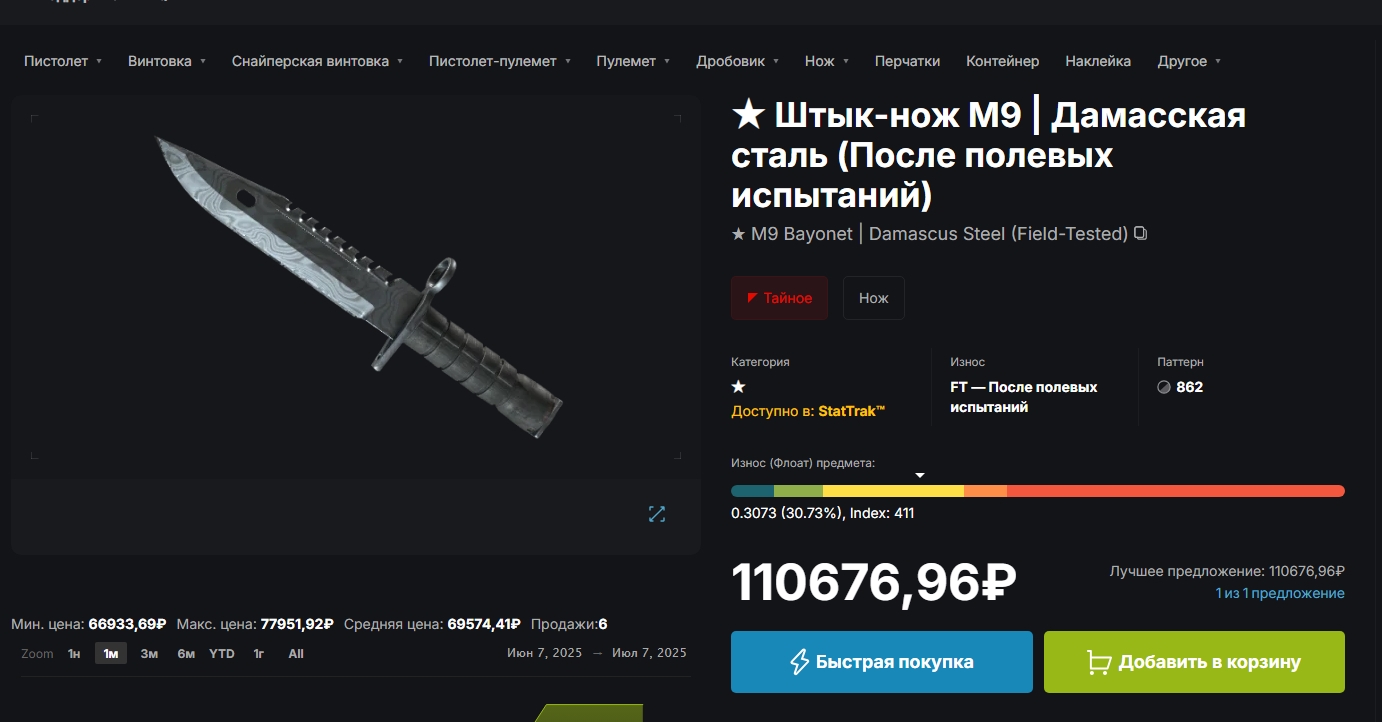Go to the Контейнер category

pos(1002,61)
